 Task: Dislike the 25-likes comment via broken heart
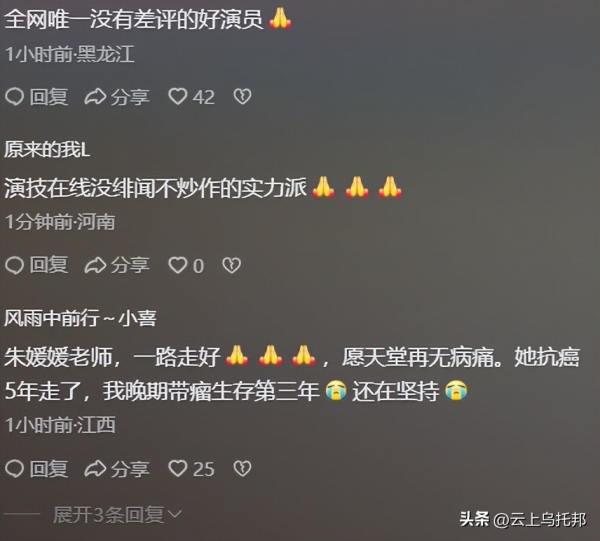click(242, 469)
